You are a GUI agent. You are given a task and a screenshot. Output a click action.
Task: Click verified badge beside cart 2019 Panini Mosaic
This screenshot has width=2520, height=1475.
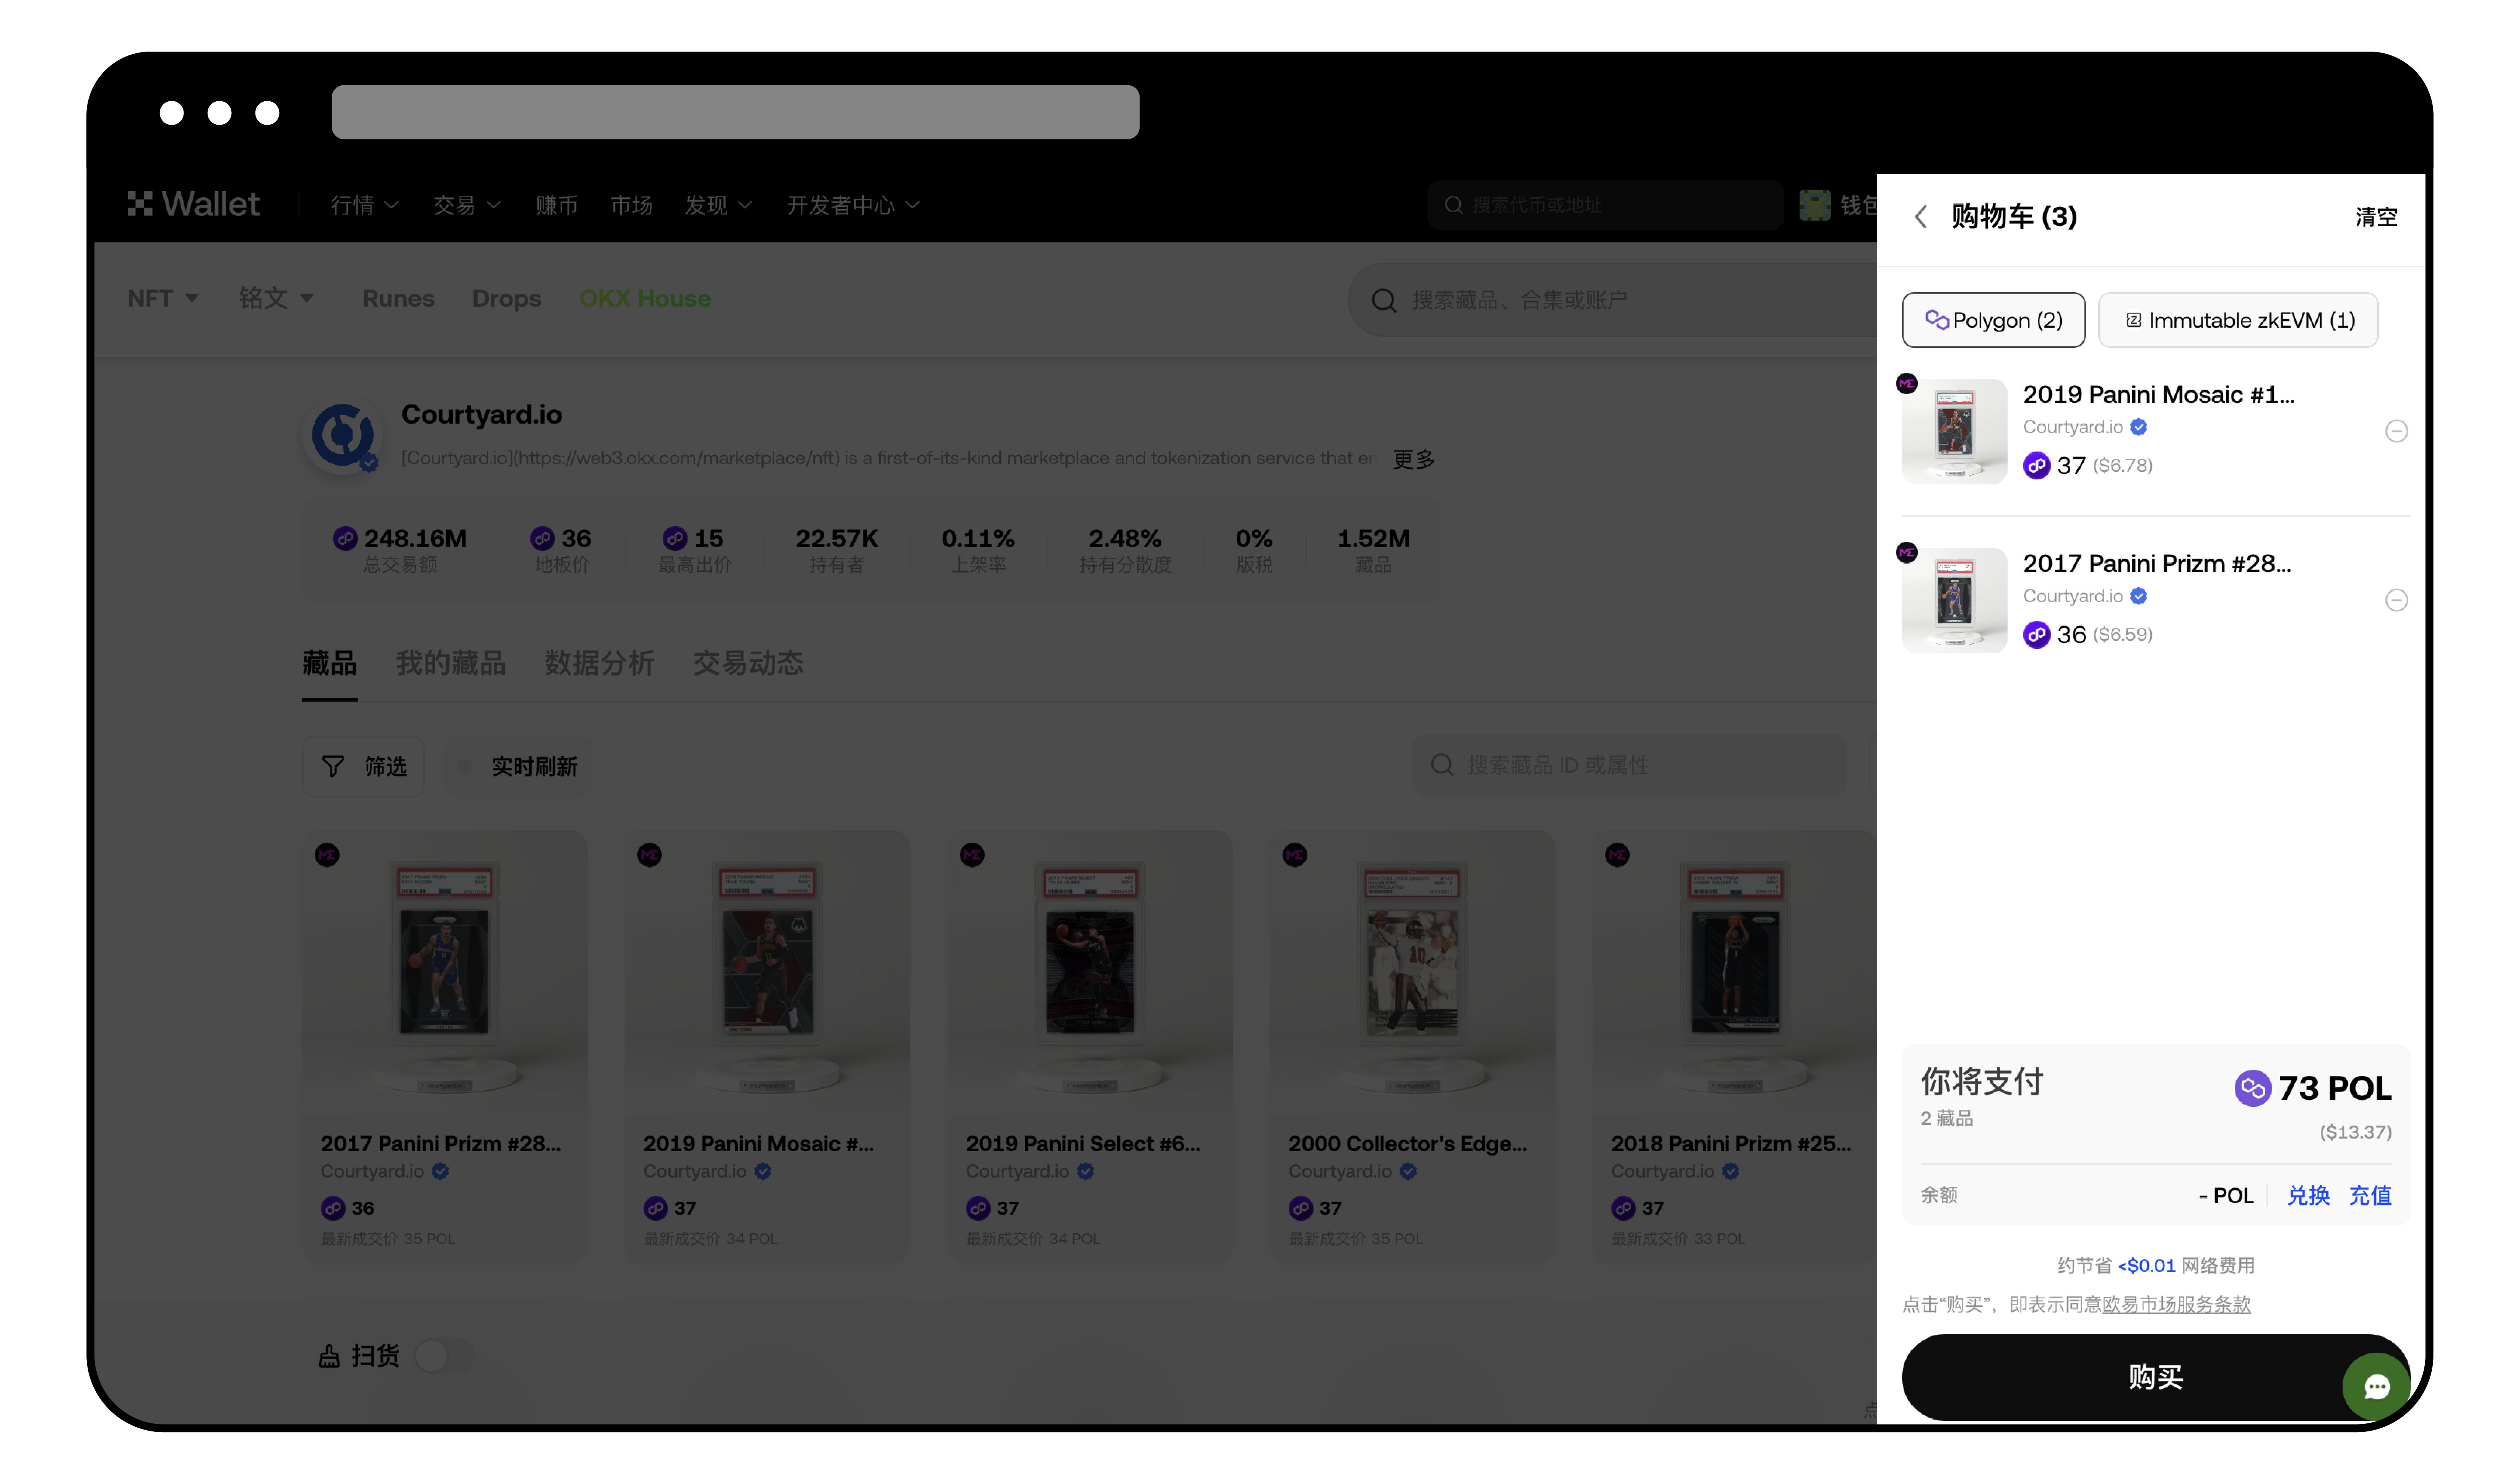pos(2138,427)
